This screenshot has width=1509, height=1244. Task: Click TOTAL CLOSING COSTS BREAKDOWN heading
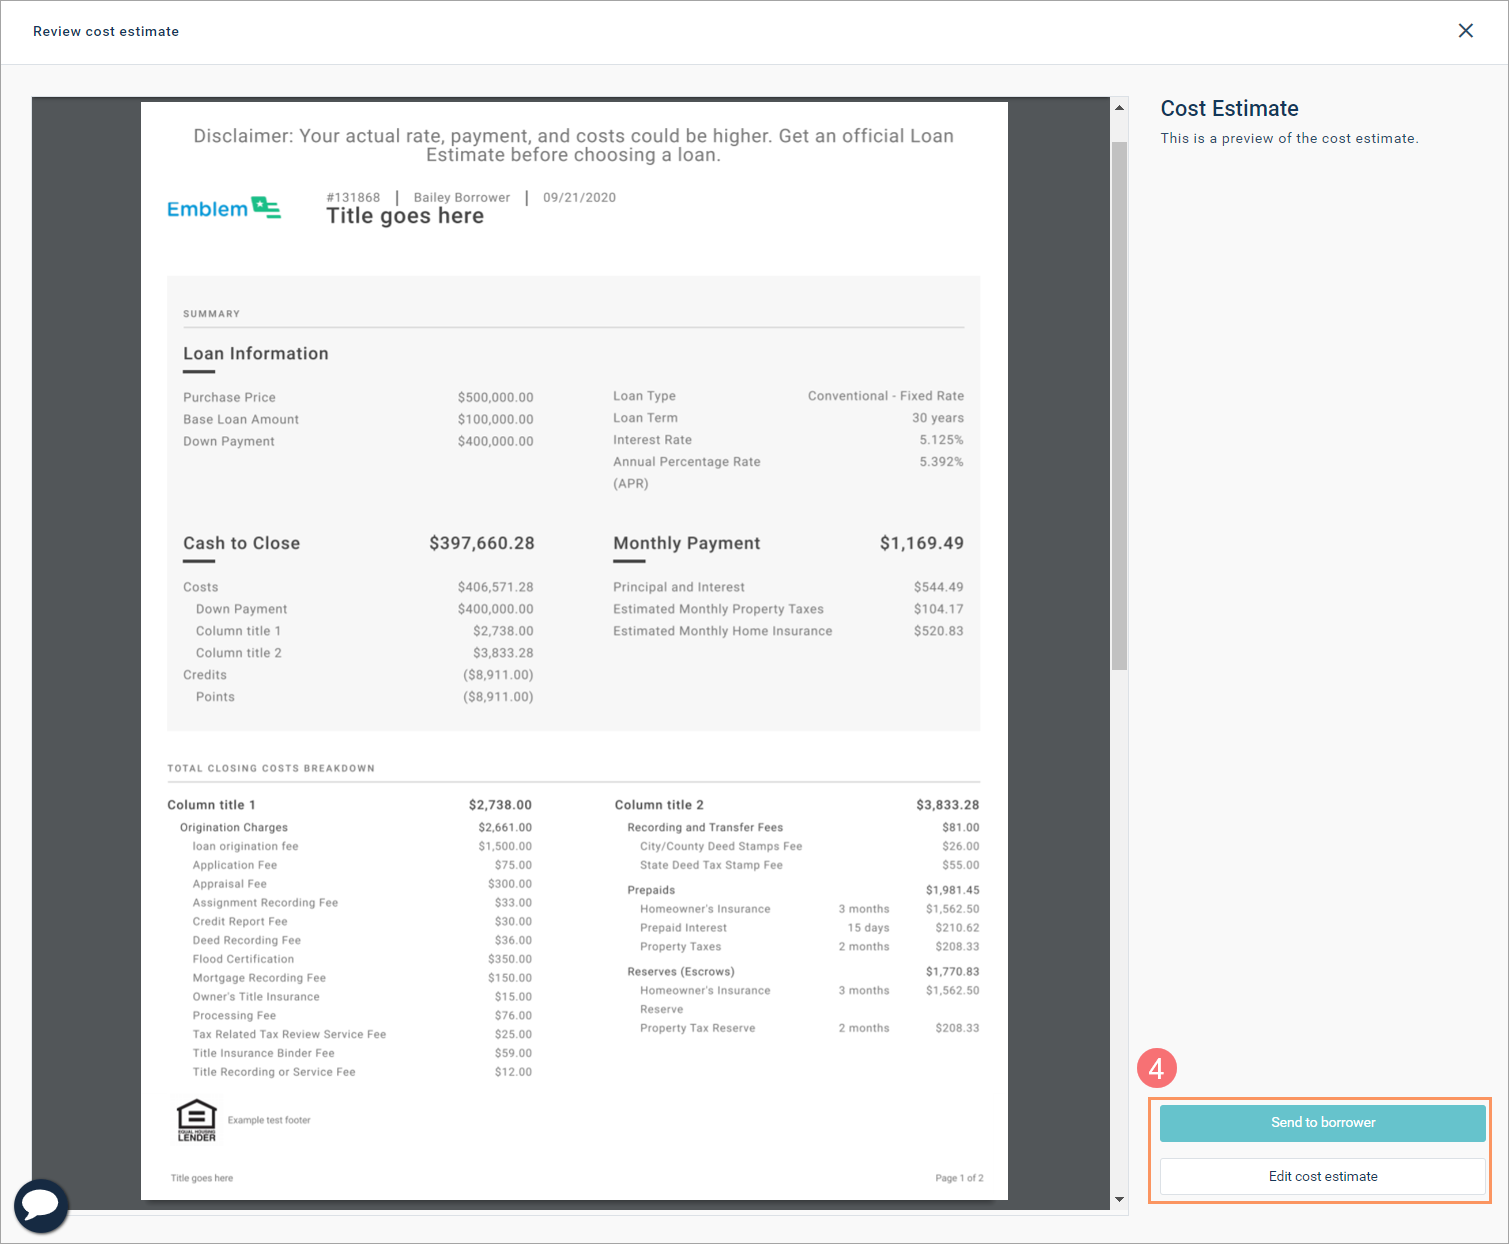271,768
